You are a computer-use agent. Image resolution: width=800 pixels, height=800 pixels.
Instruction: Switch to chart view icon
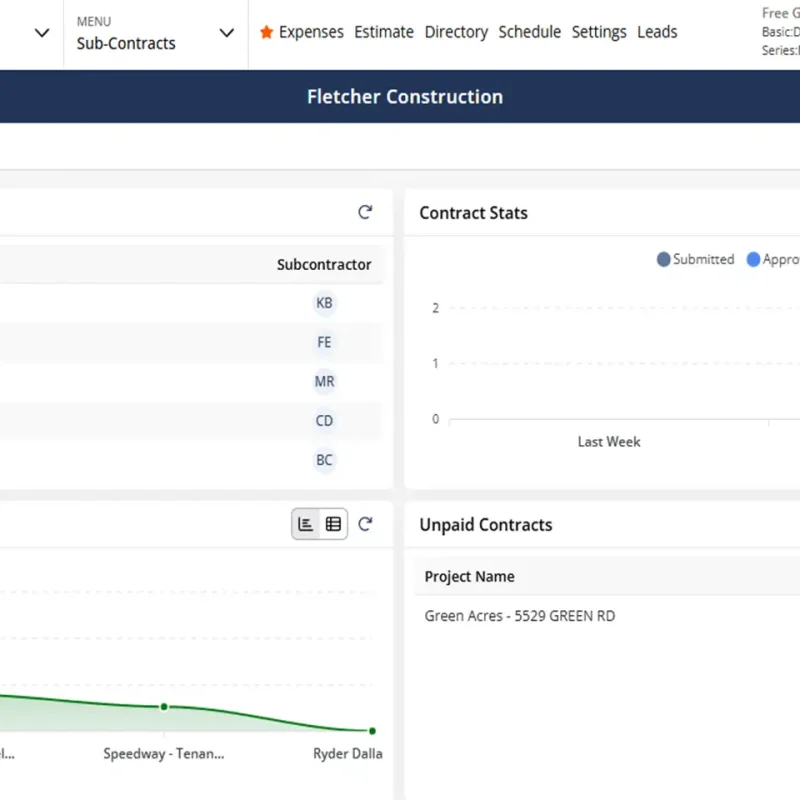(306, 524)
